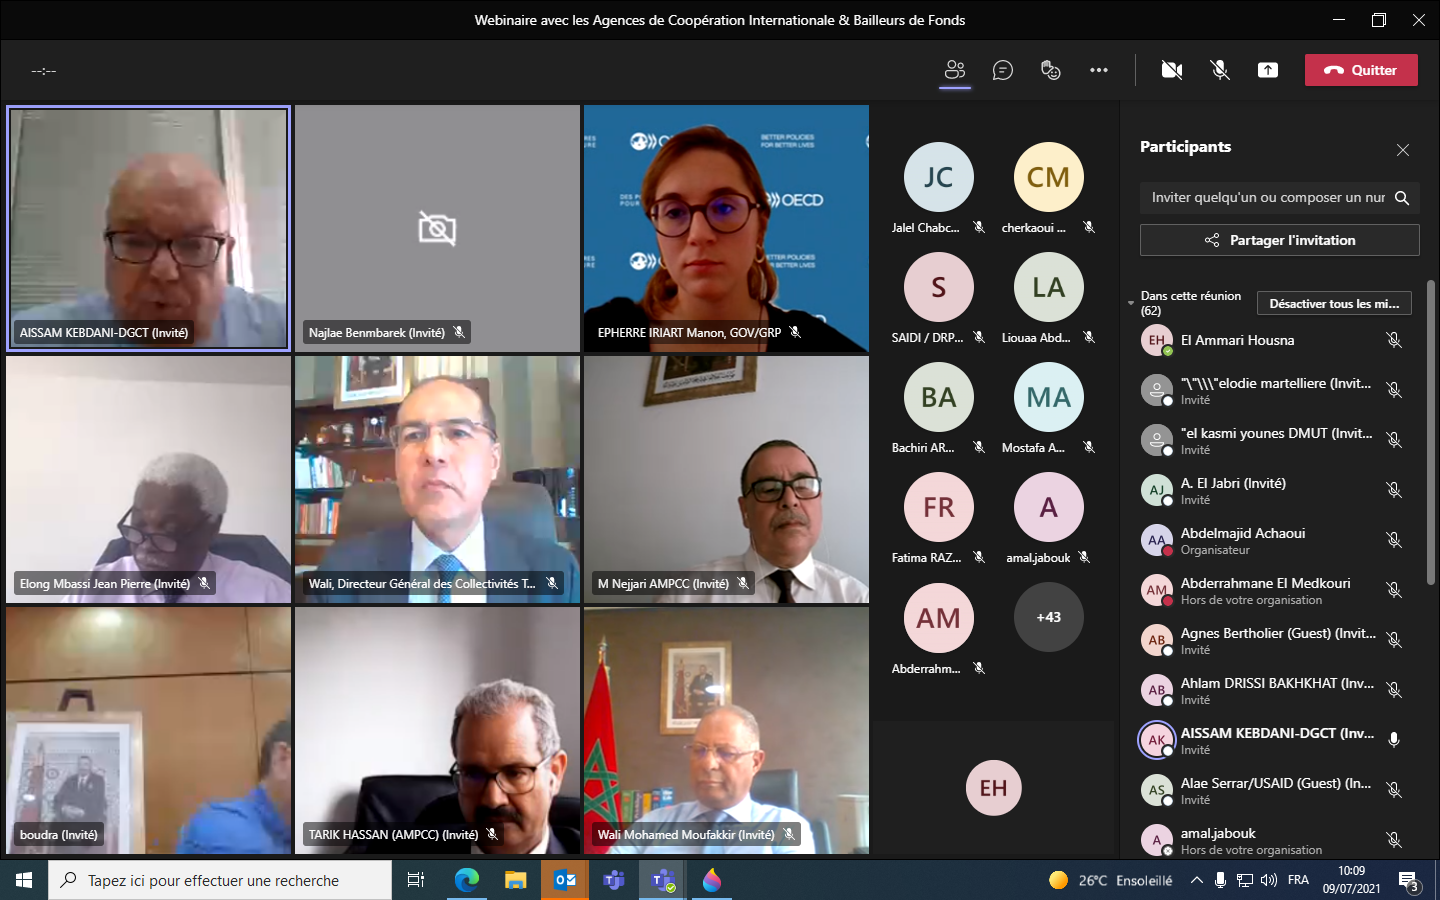Expand hidden system tray icons
This screenshot has width=1440, height=900.
point(1197,880)
